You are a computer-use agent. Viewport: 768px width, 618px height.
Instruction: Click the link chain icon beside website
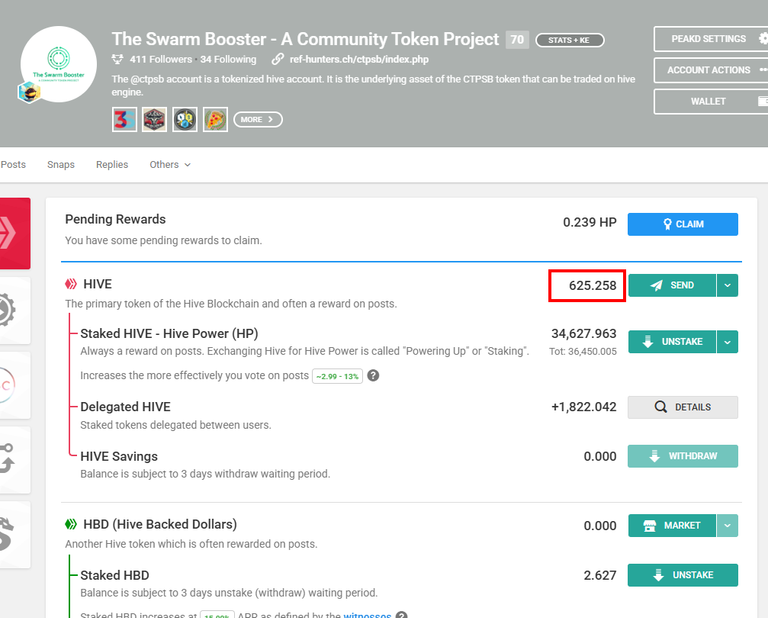tap(278, 59)
